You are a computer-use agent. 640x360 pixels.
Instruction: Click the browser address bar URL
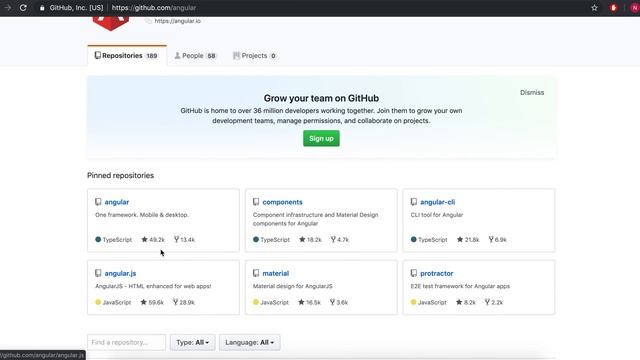coord(154,8)
